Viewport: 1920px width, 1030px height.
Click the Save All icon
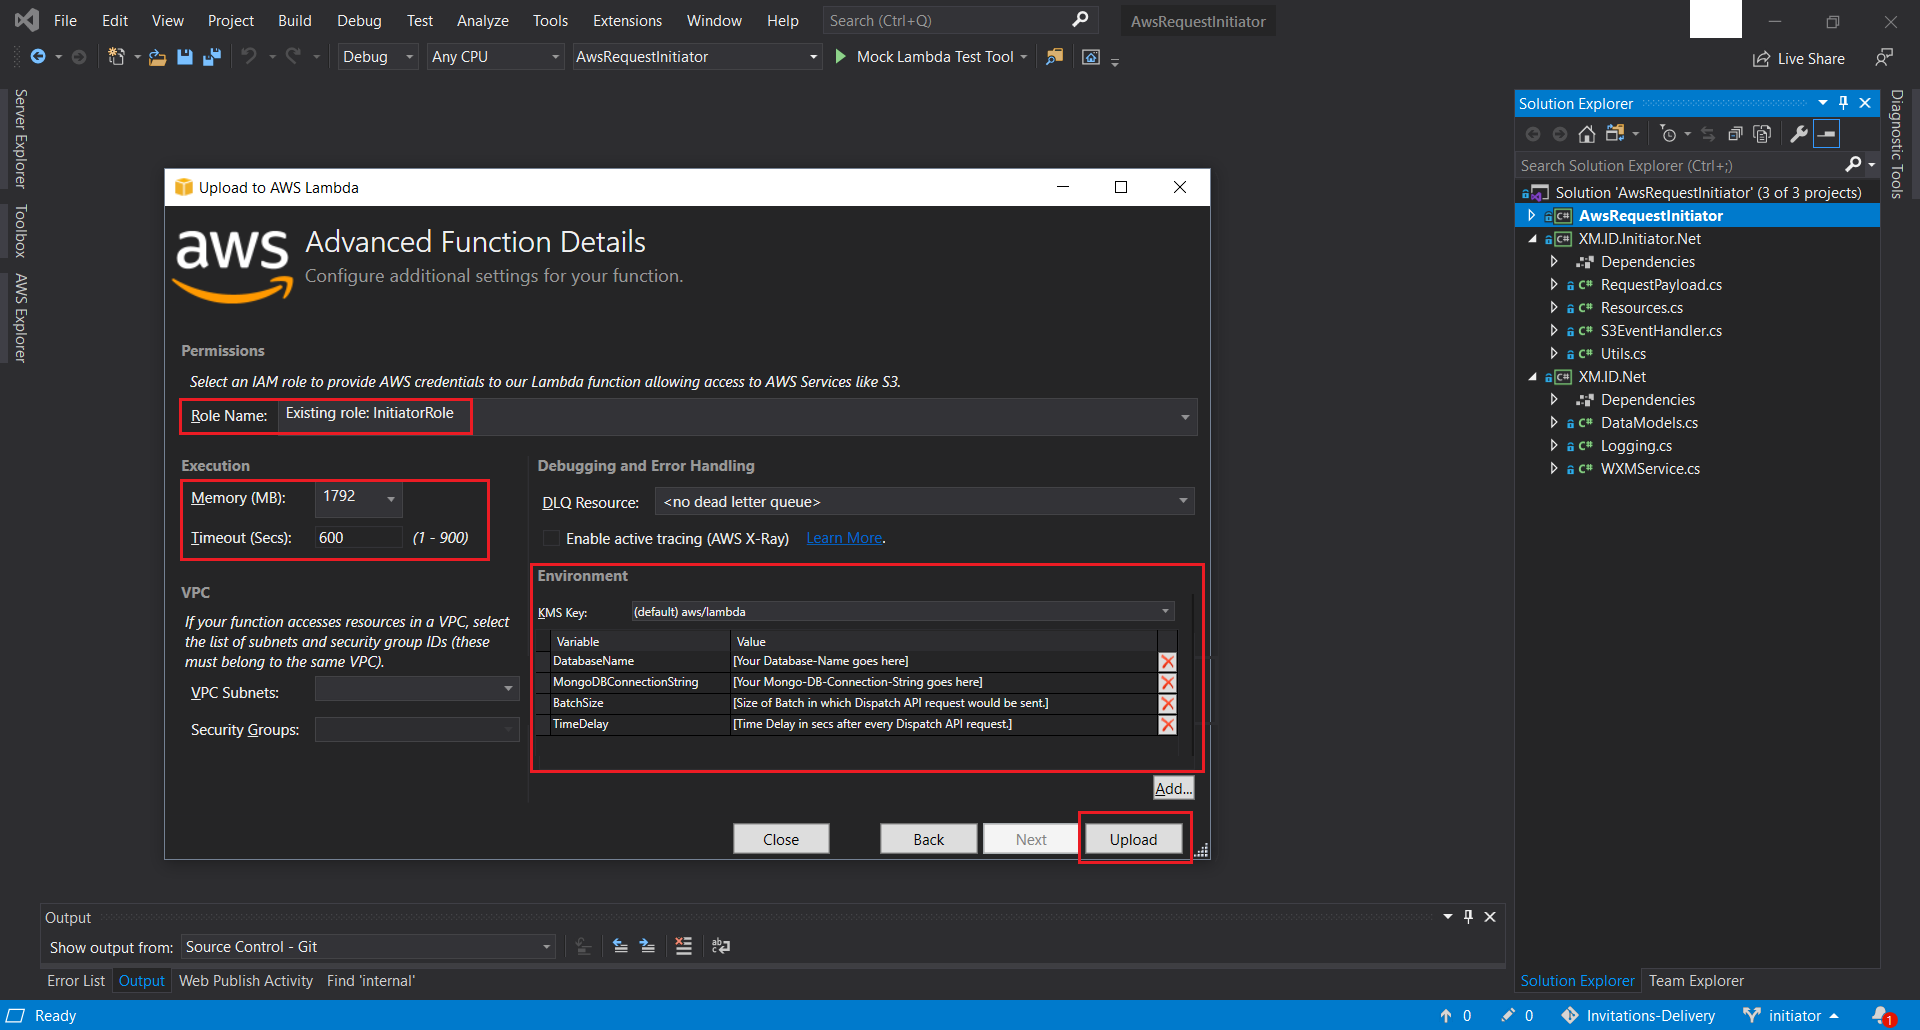tap(211, 57)
